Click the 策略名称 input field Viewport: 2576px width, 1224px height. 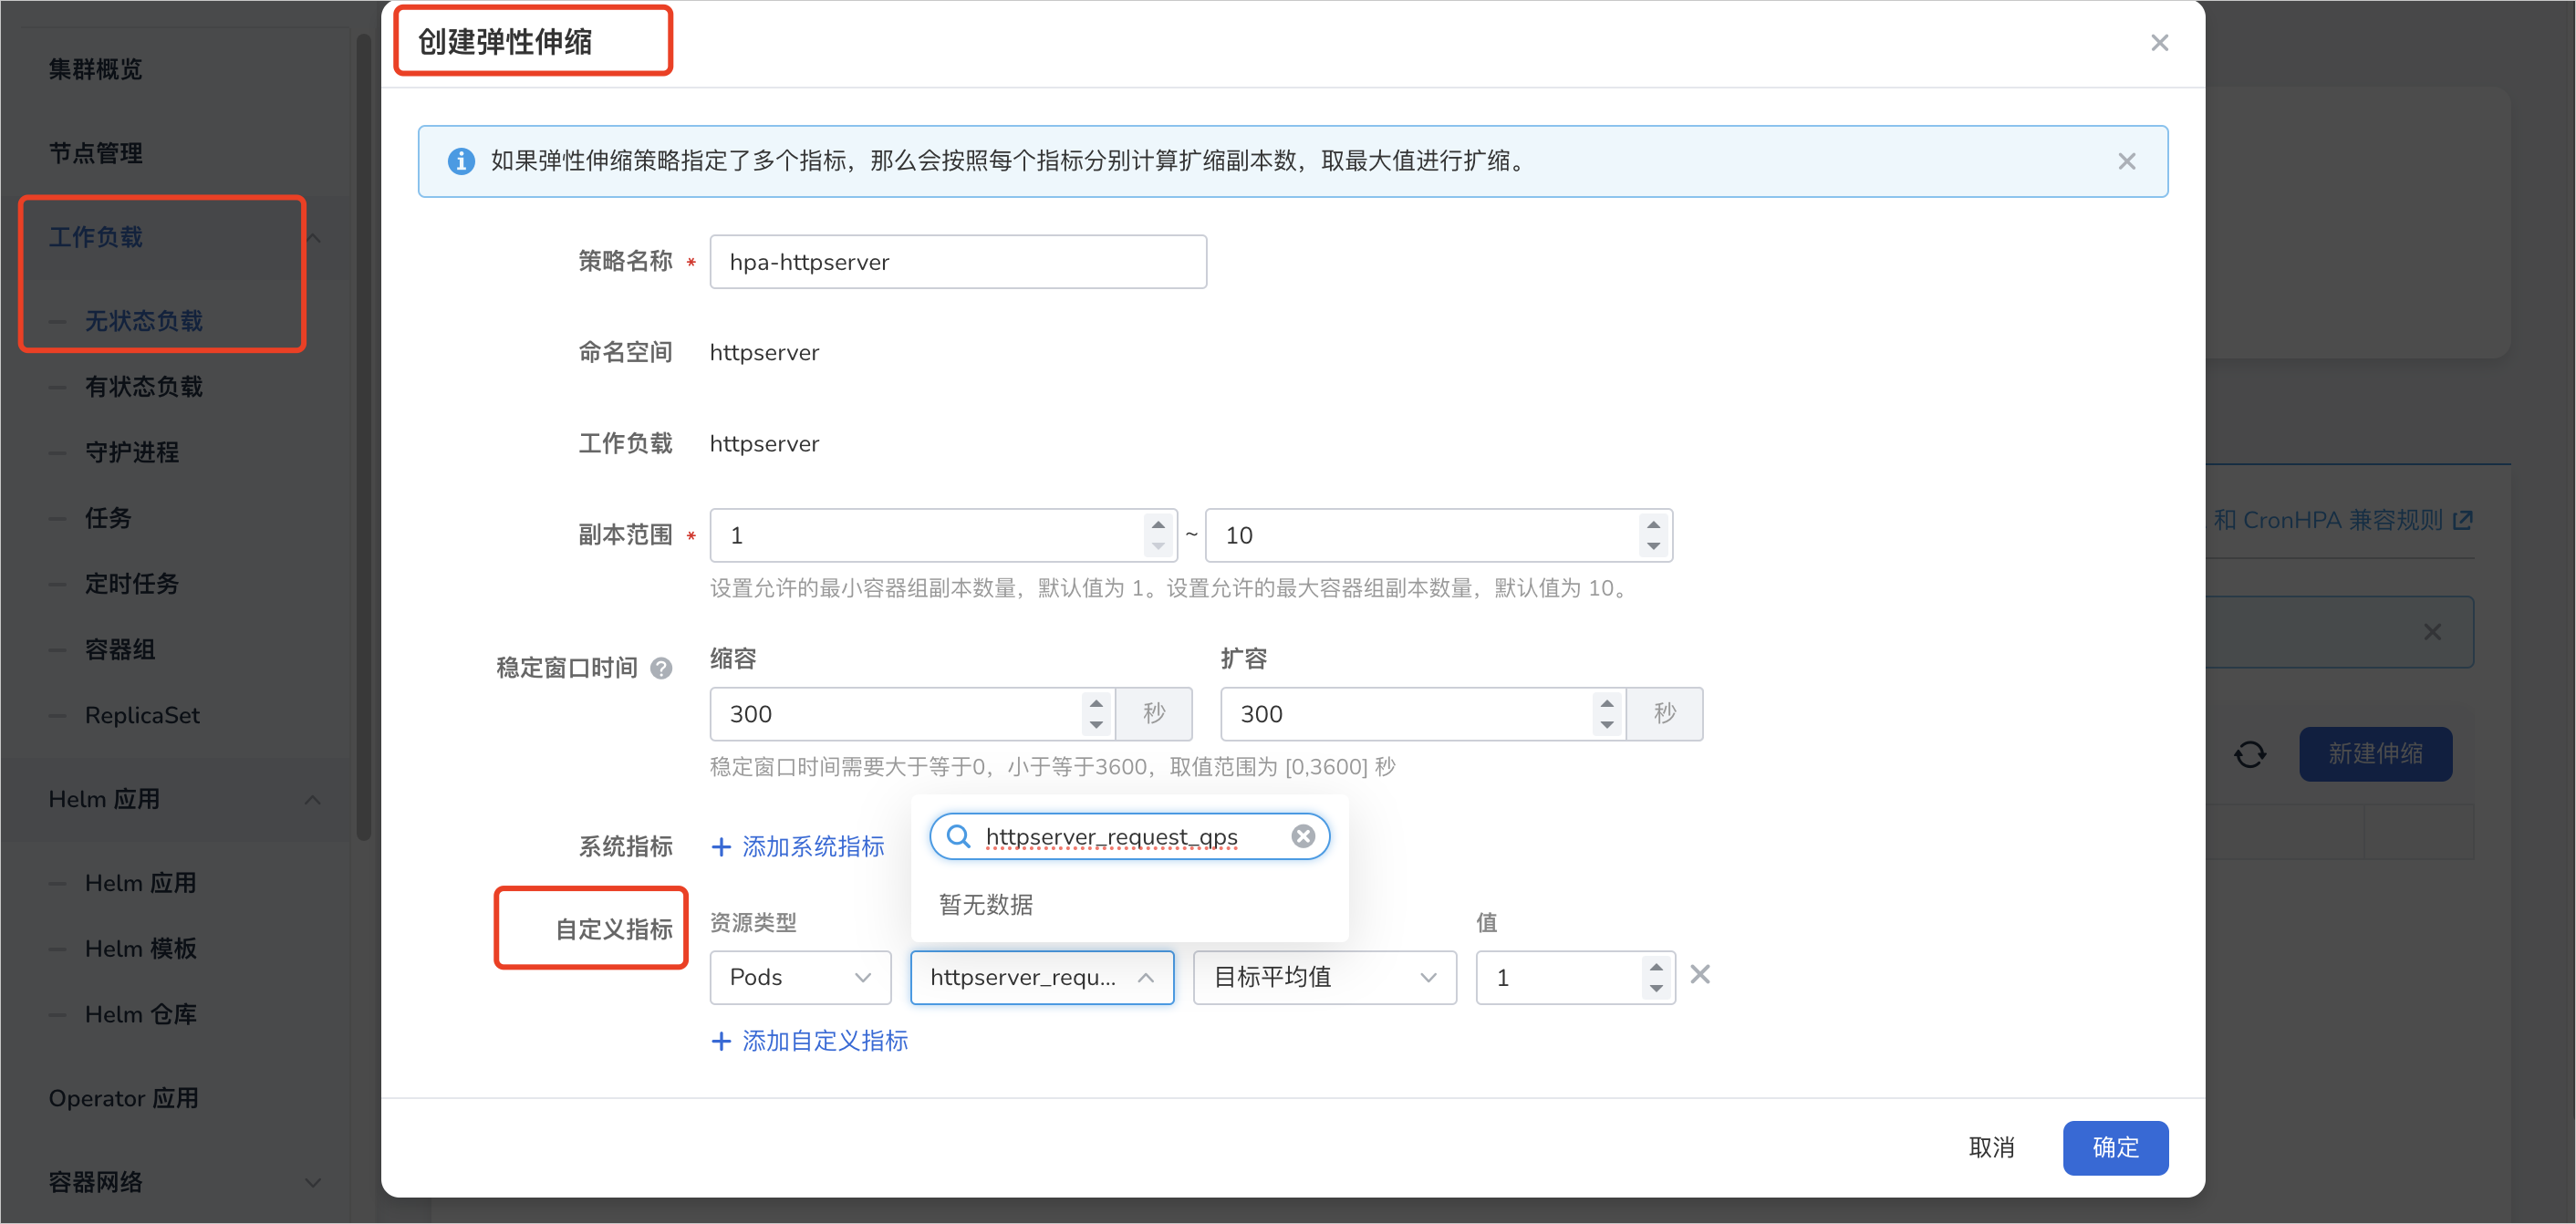958,262
